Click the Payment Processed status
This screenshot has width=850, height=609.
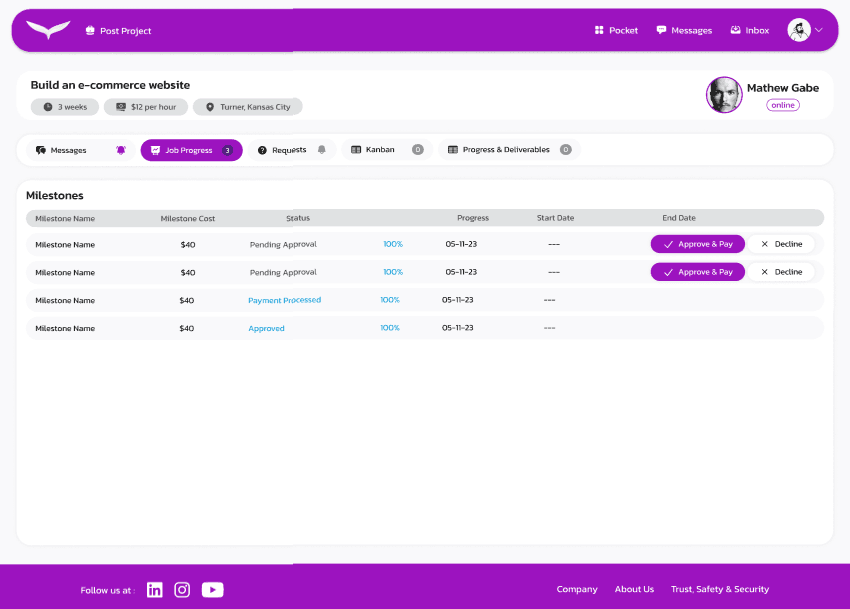pos(284,300)
